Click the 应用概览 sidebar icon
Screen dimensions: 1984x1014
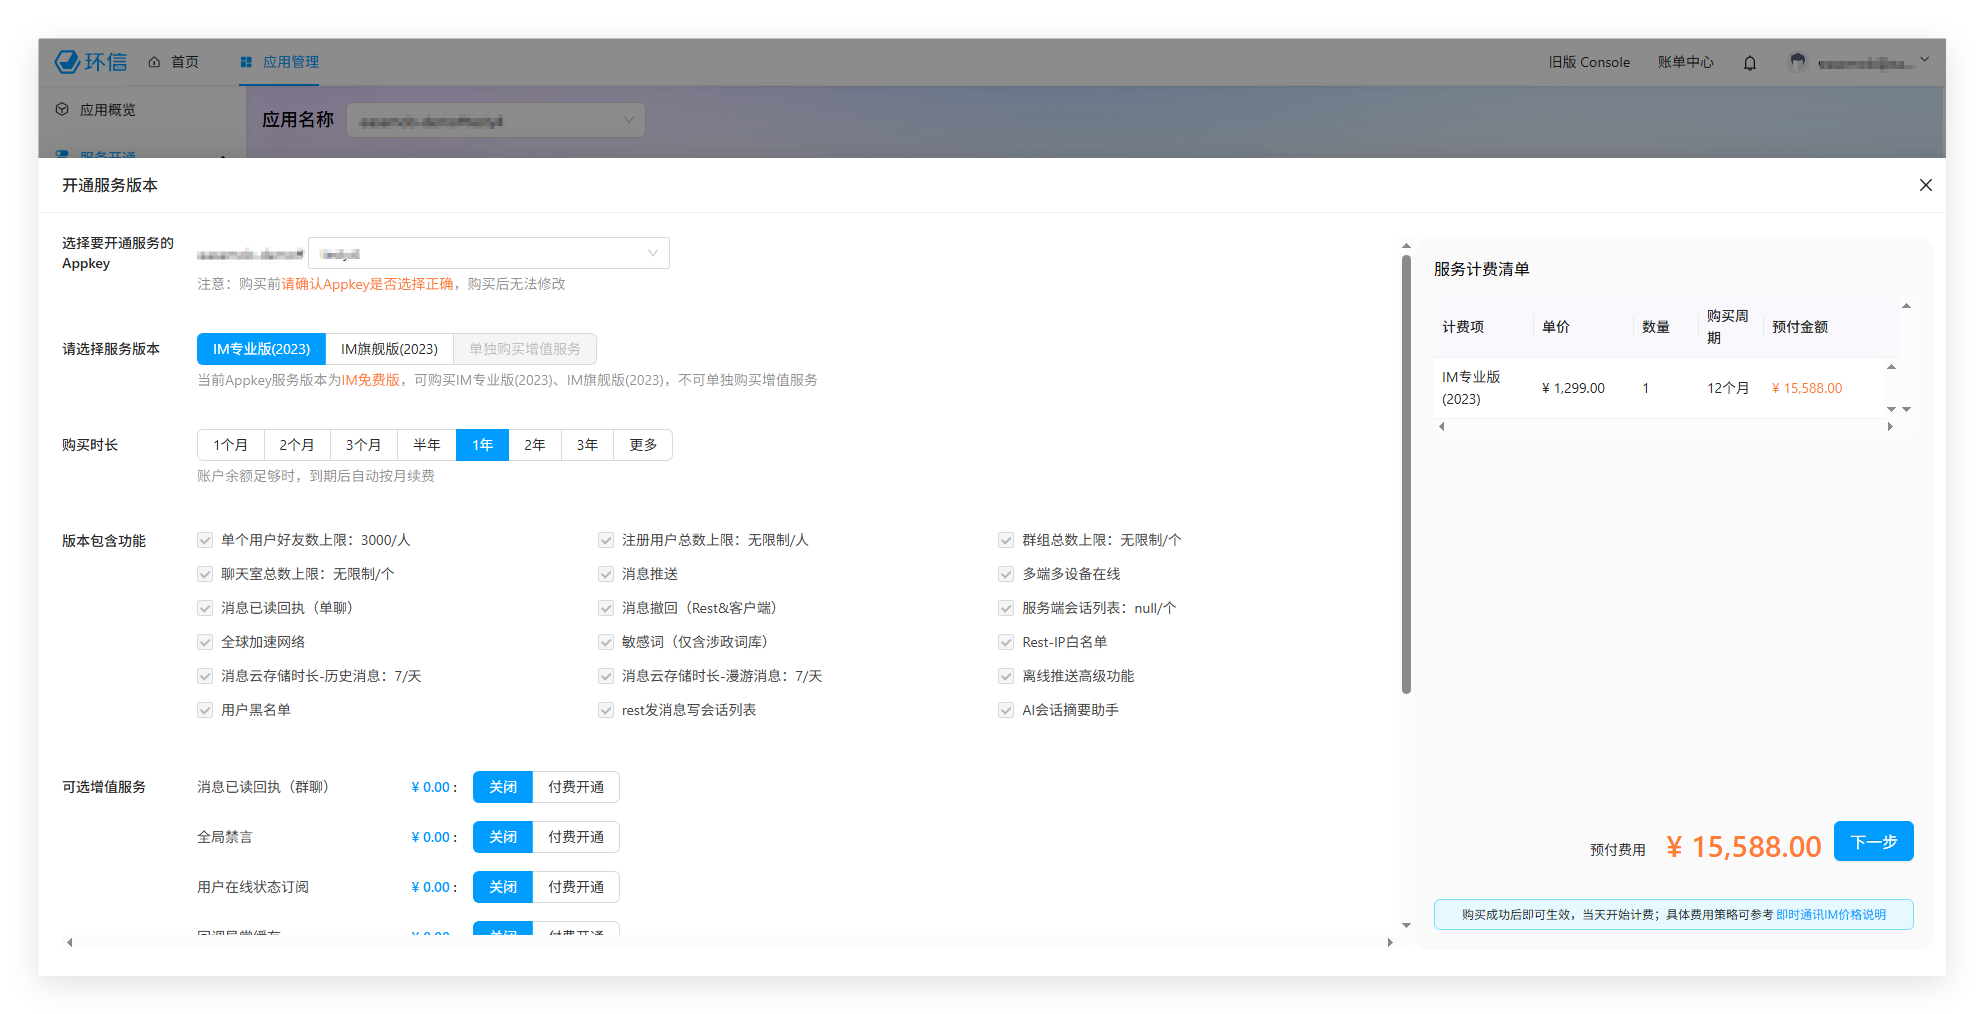pos(62,110)
